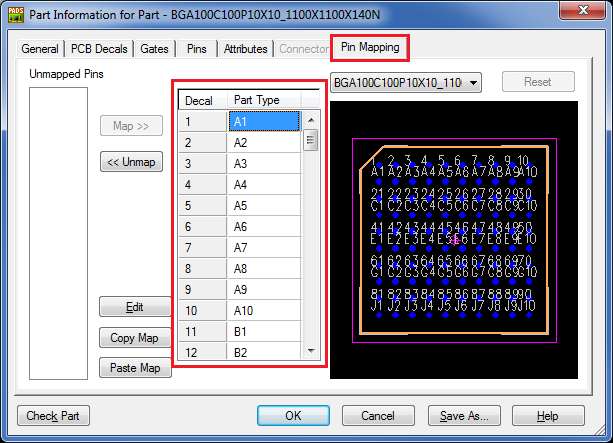Select the Pins tab

pos(197,49)
